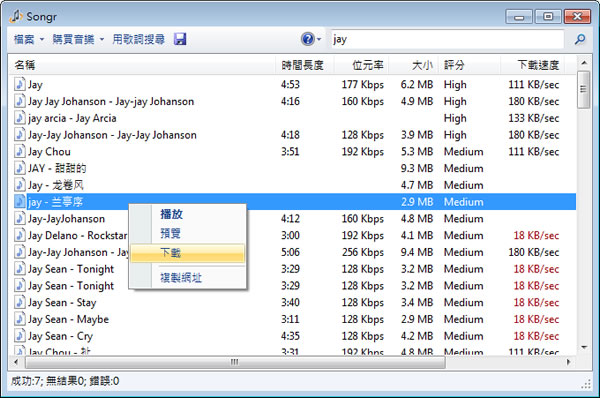Select the Jay Delano - Rockstar entry
This screenshot has height=398, width=600.
(x=77, y=235)
